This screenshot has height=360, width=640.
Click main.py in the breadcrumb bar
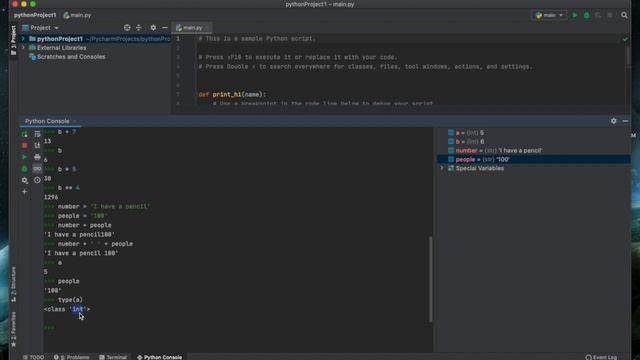(x=78, y=15)
